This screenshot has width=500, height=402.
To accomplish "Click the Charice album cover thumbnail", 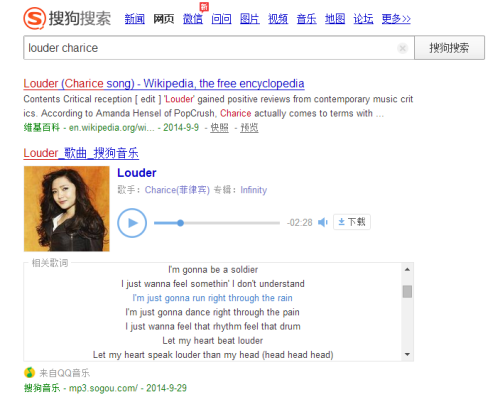I will tap(67, 209).
